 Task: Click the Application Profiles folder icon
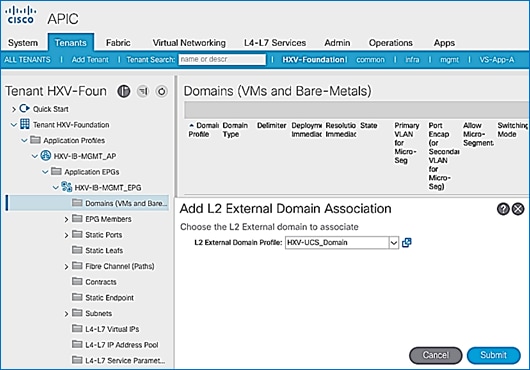click(35, 140)
